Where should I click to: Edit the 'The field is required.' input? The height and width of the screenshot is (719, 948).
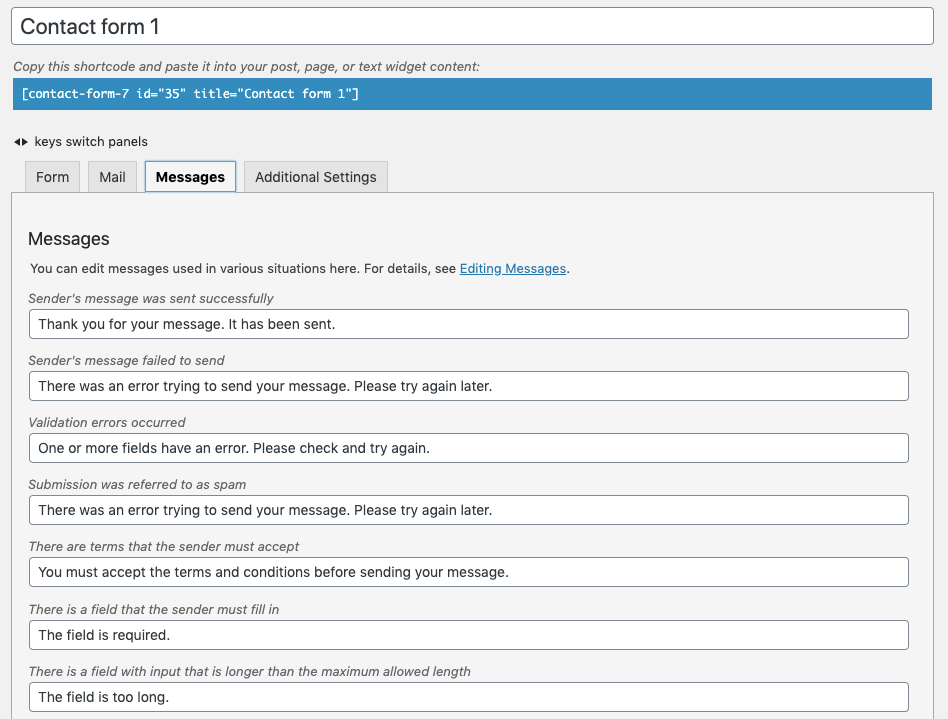click(x=469, y=635)
